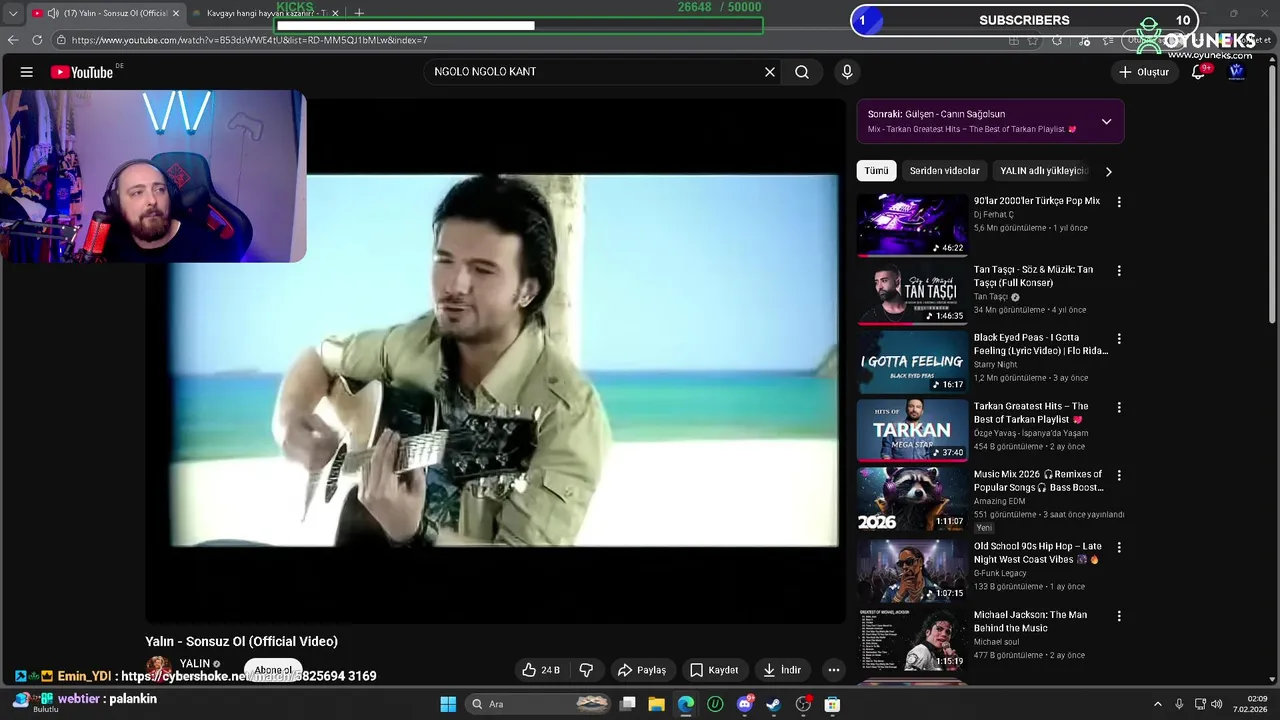Select the Seriden videolar filter chip
This screenshot has height=720, width=1280.
tap(945, 171)
